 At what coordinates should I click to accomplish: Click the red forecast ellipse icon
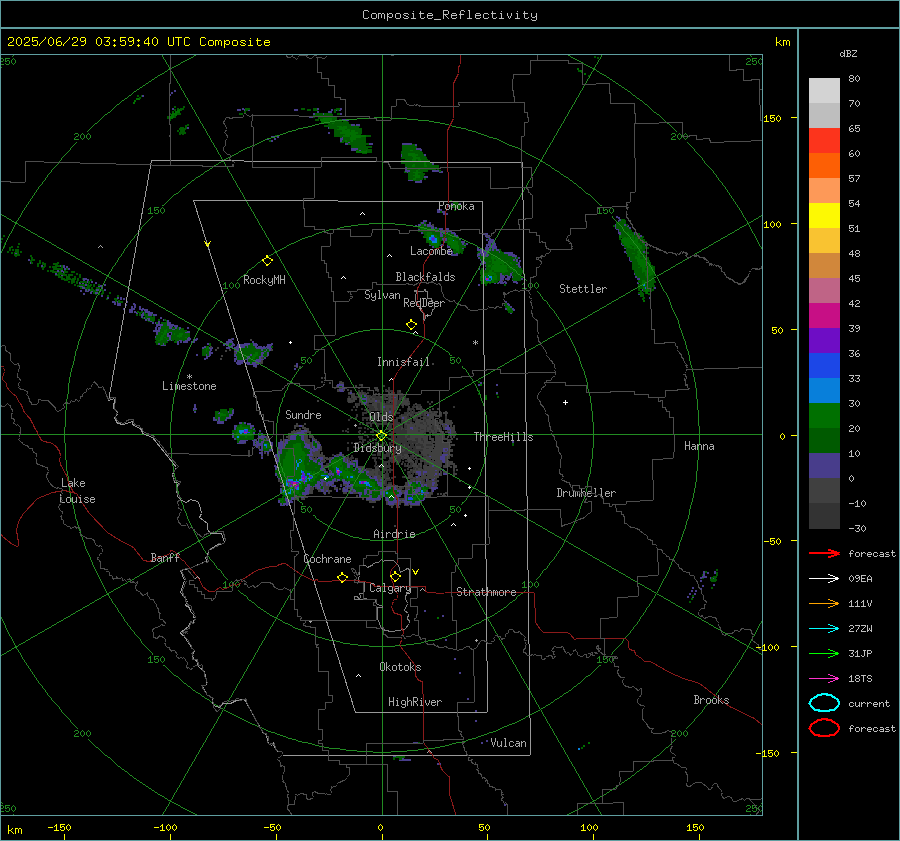(x=824, y=728)
